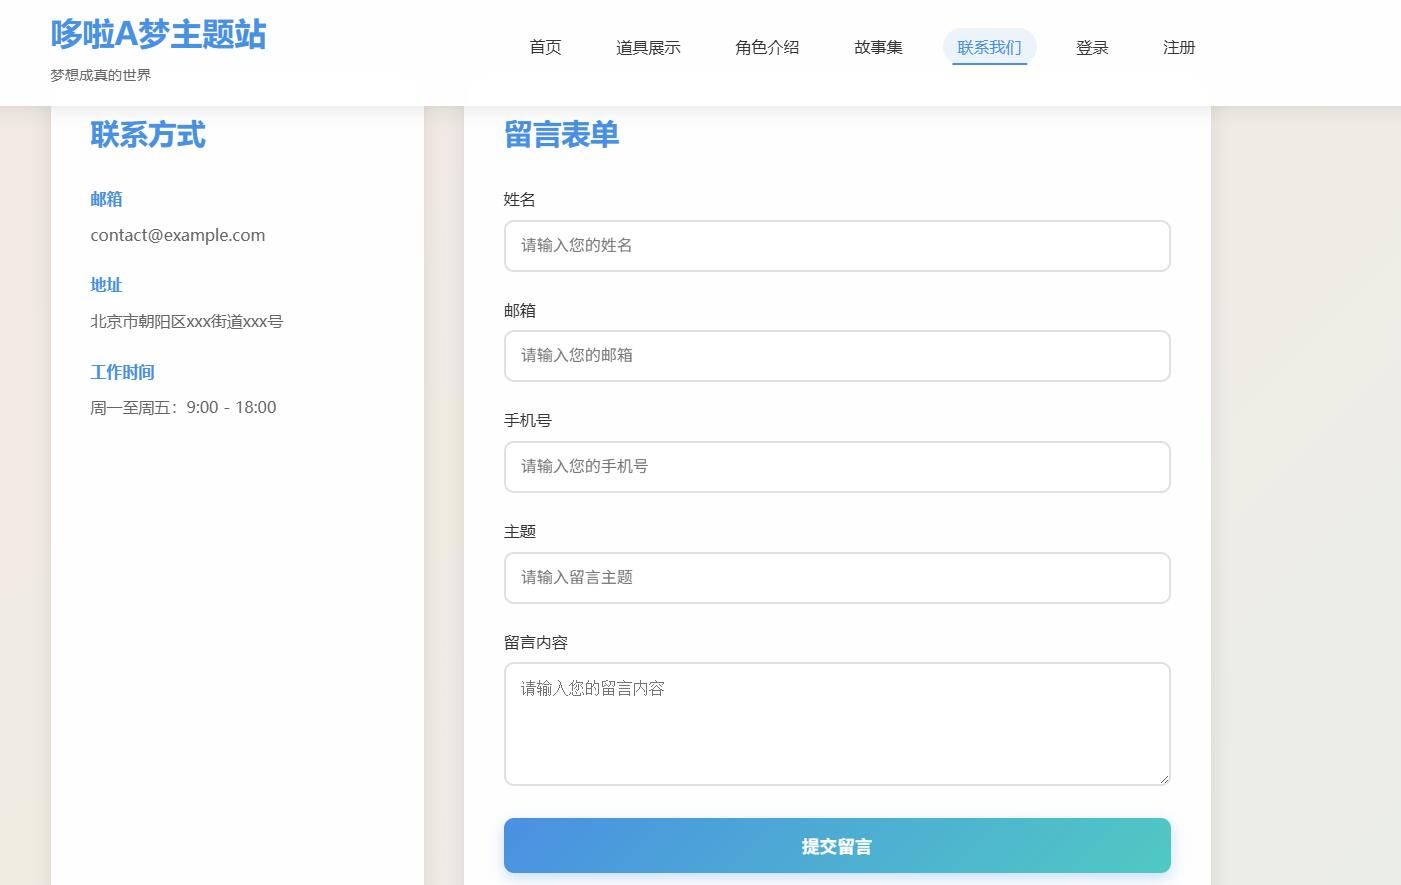This screenshot has width=1401, height=885.
Task: Click the contact@example.com email address
Action: tap(178, 235)
